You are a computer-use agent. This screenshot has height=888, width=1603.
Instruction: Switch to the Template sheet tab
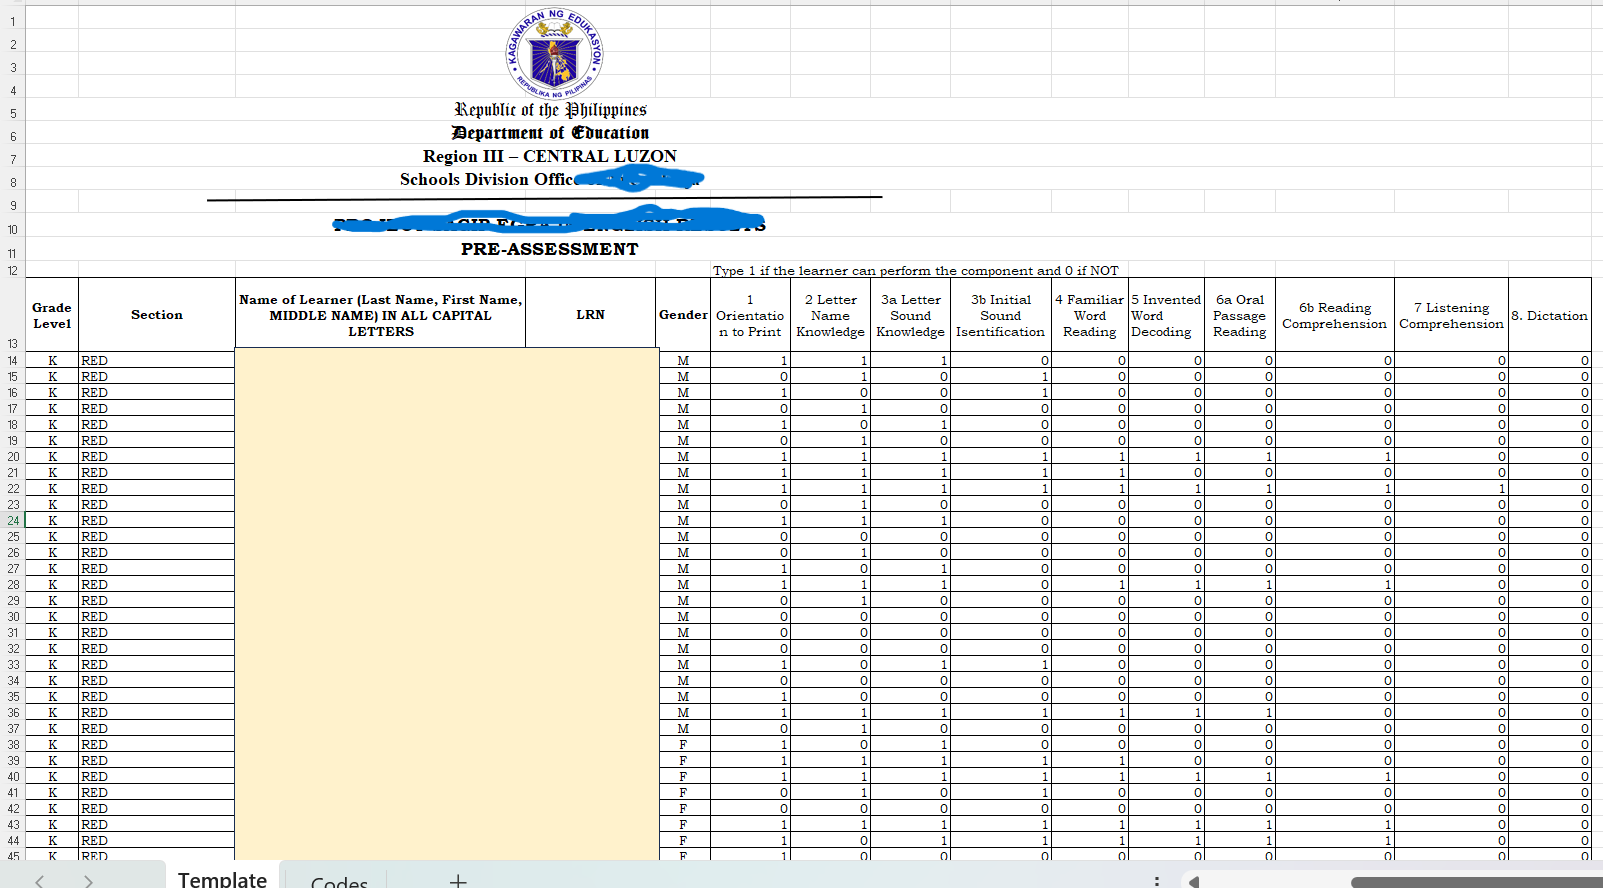(x=222, y=878)
